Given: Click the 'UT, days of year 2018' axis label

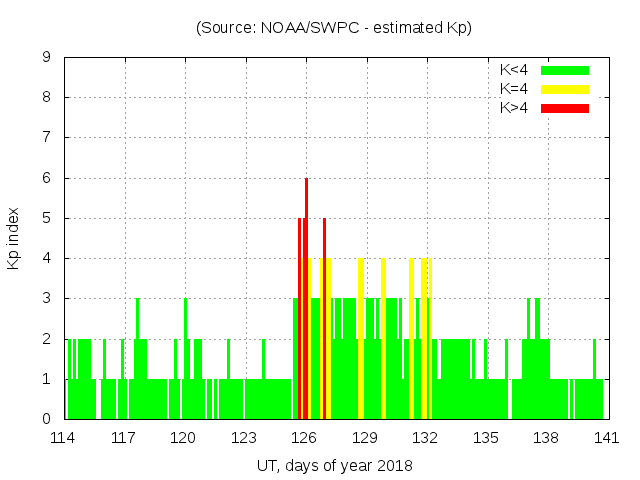Looking at the screenshot, I should (x=333, y=465).
